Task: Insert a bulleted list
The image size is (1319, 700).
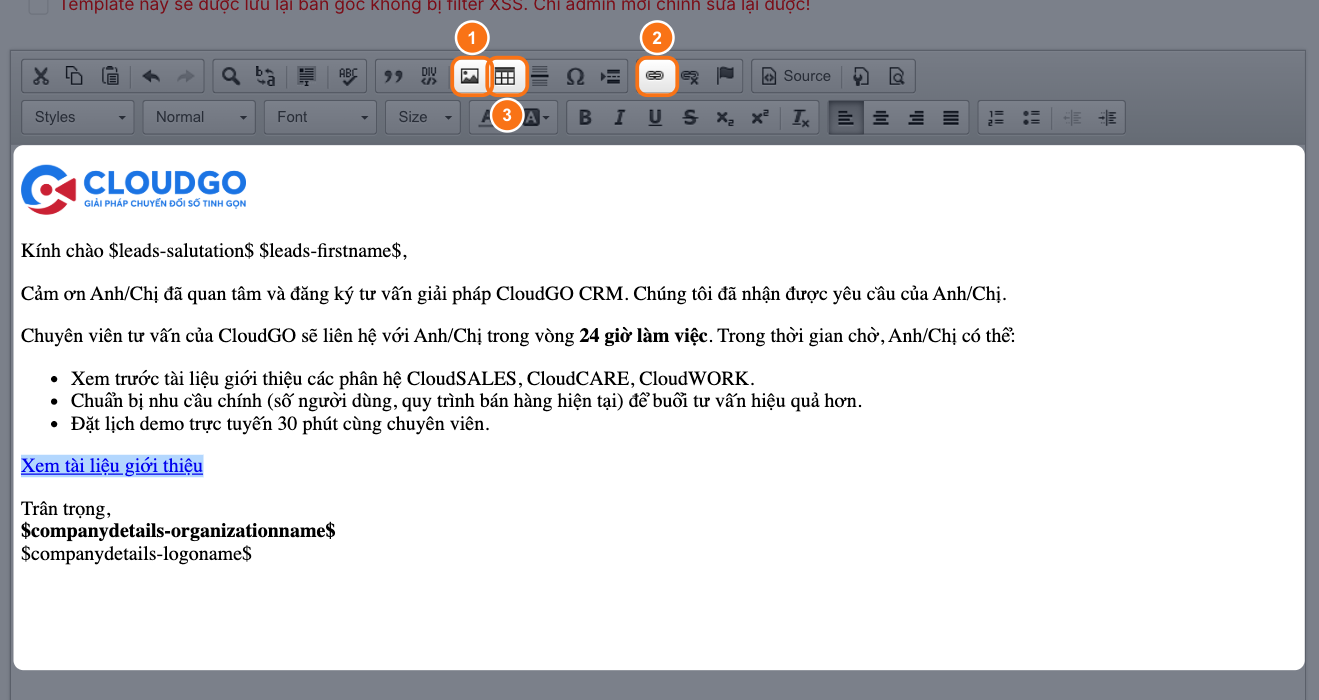Action: [x=1031, y=117]
